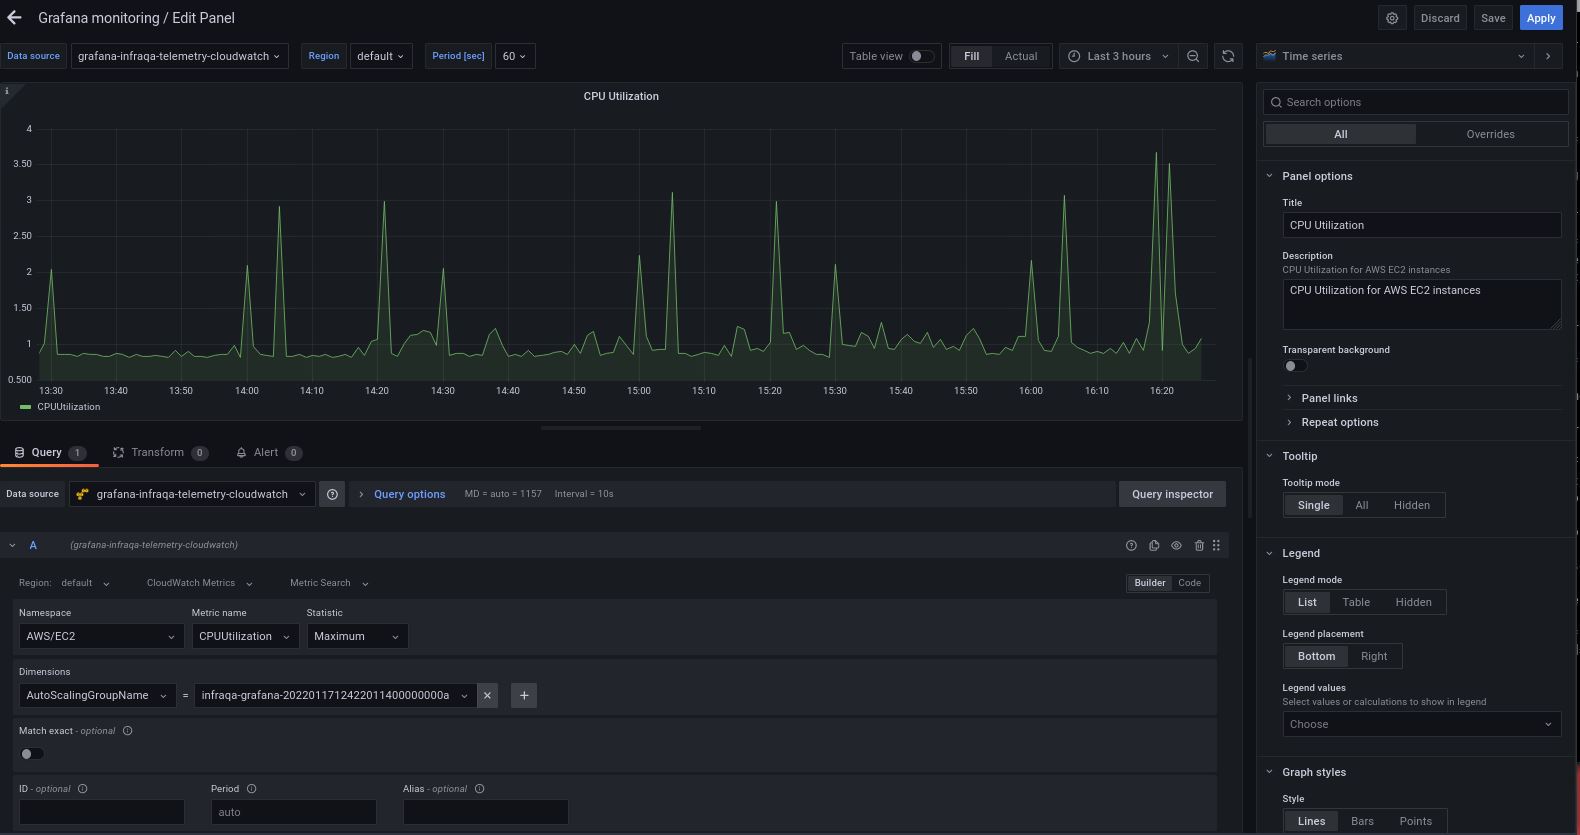Open Legend values Choose dropdown
This screenshot has width=1580, height=835.
(x=1421, y=724)
